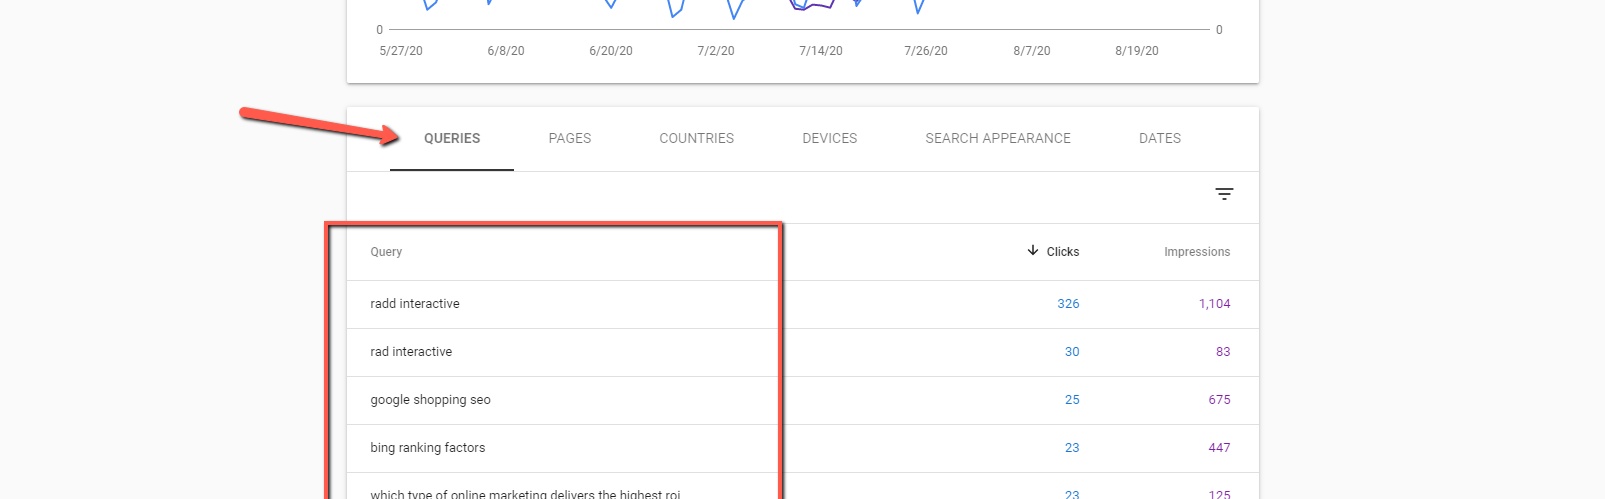Viewport: 1605px width, 499px height.
Task: Click the 675 impressions value
Action: click(x=1219, y=400)
